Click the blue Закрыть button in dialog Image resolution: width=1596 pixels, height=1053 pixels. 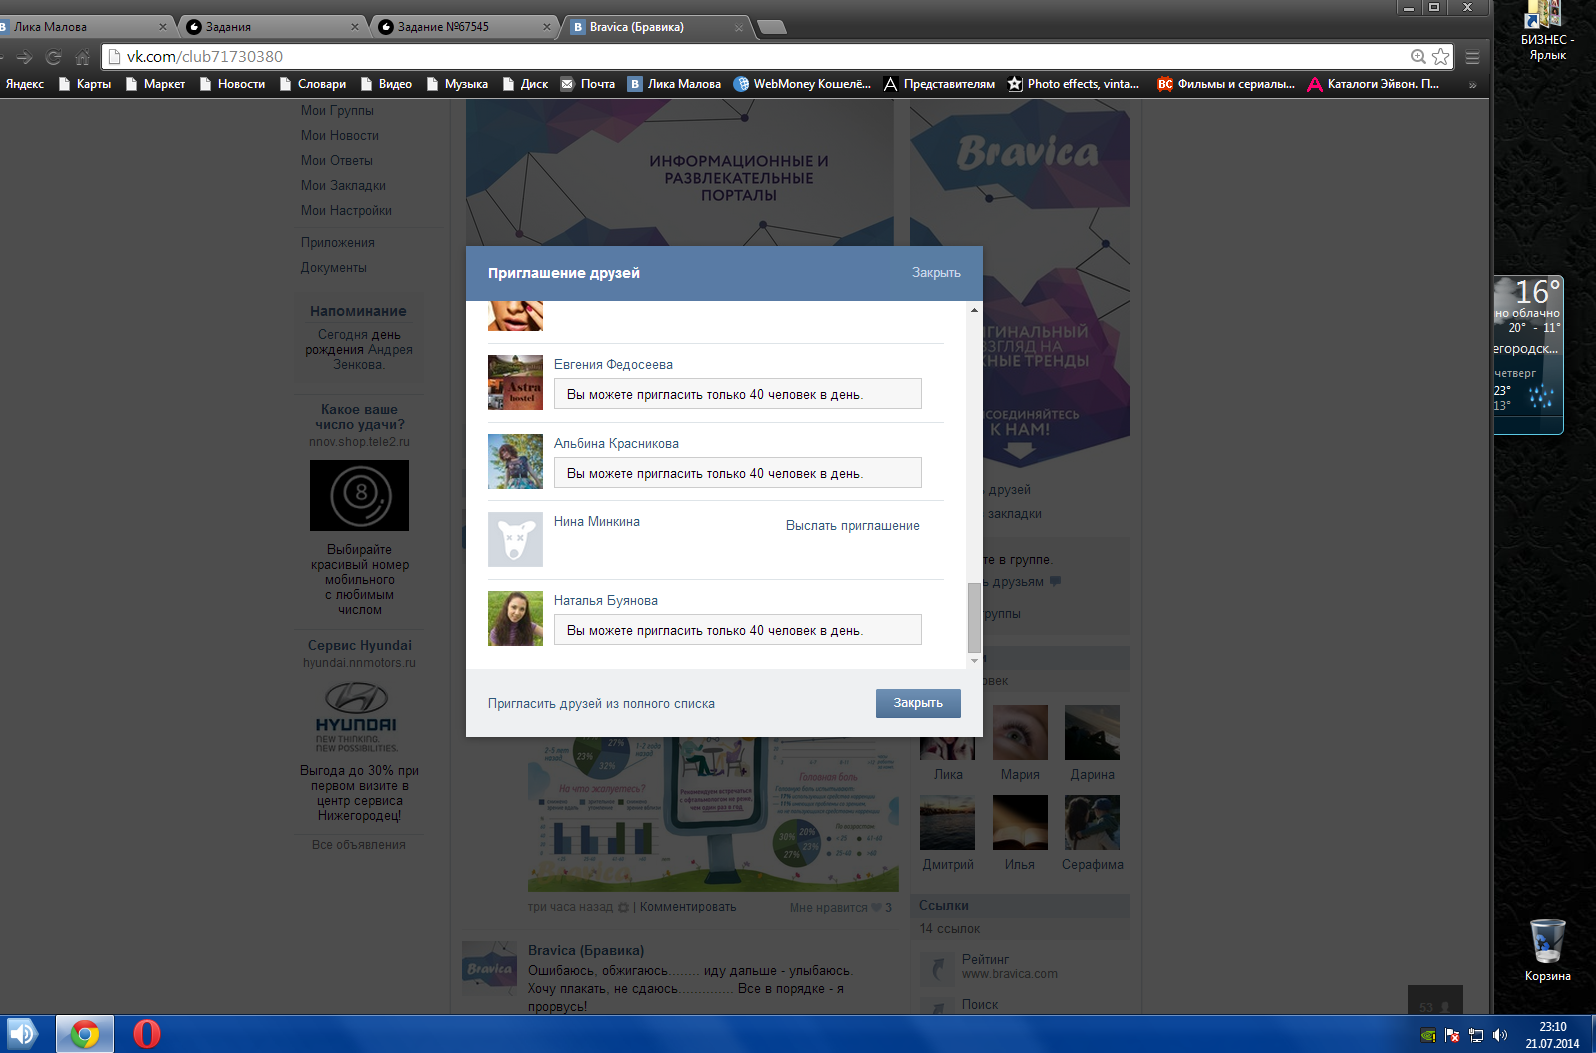(x=918, y=703)
